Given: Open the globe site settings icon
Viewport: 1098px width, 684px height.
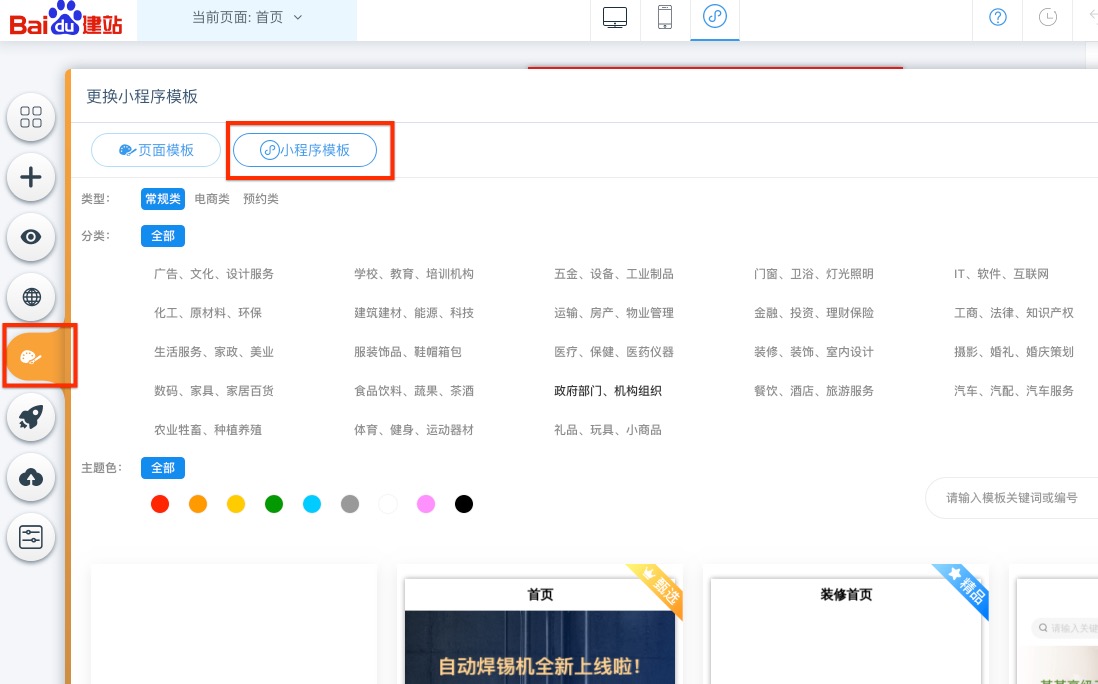Looking at the screenshot, I should [x=31, y=297].
